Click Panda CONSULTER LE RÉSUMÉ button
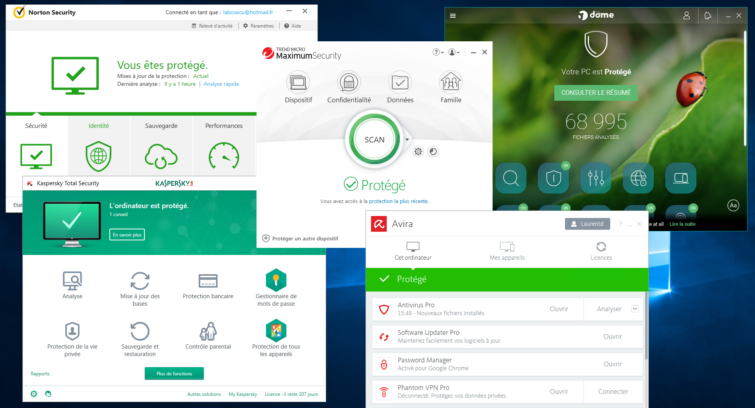This screenshot has width=755, height=408. 596,92
